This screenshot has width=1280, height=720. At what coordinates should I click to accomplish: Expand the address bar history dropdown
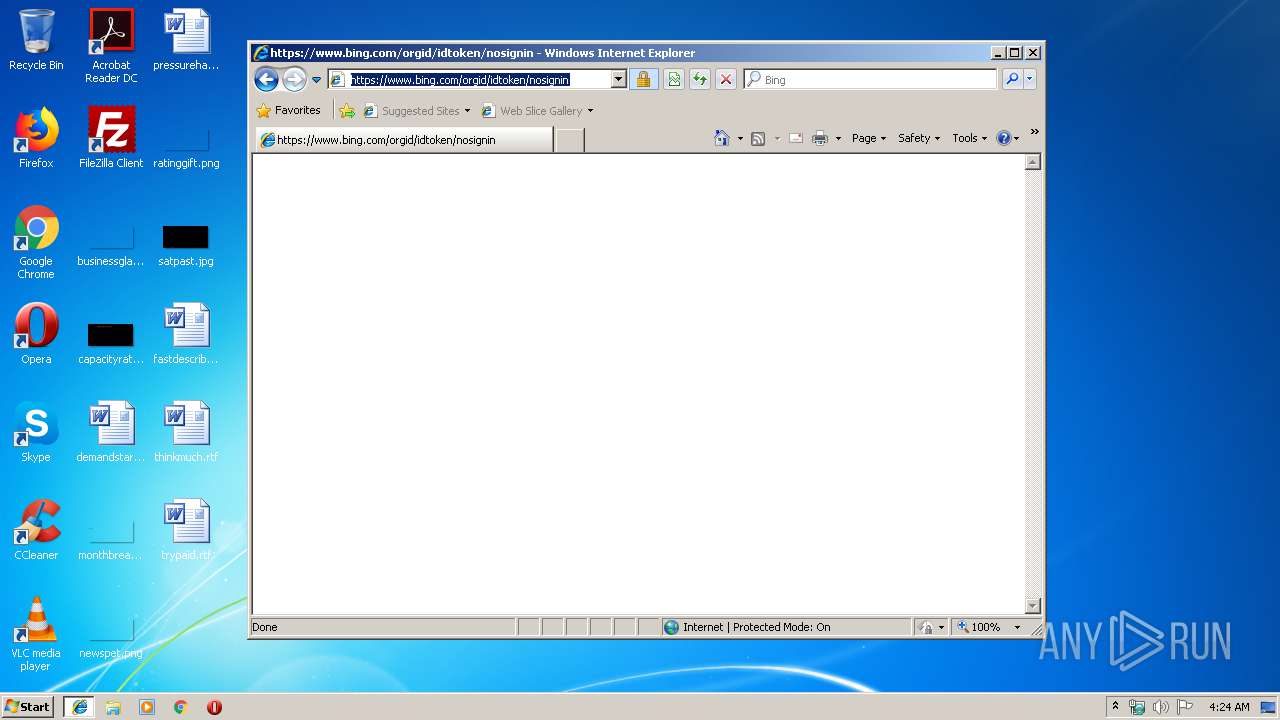(x=618, y=80)
